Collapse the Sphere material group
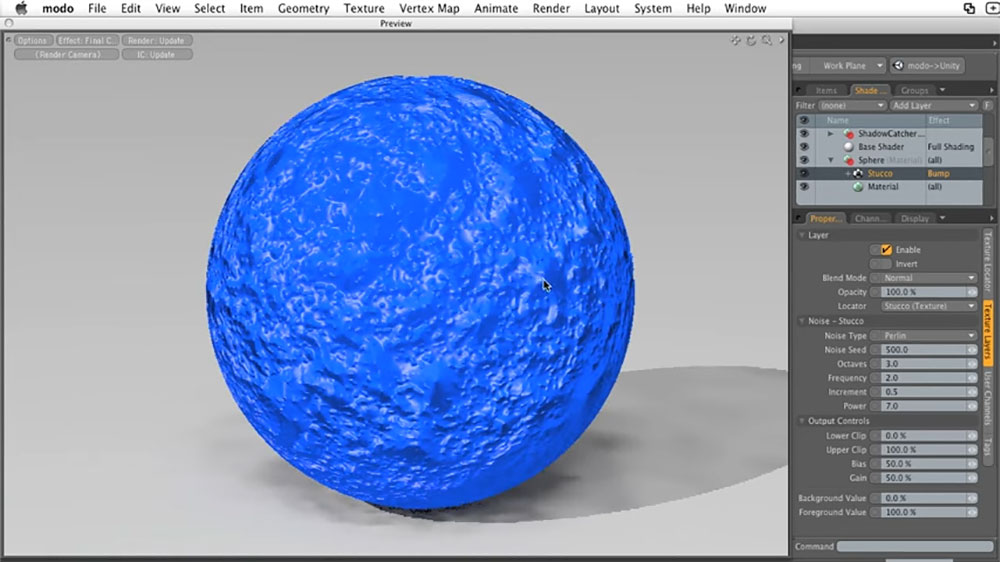1000x562 pixels. (830, 160)
